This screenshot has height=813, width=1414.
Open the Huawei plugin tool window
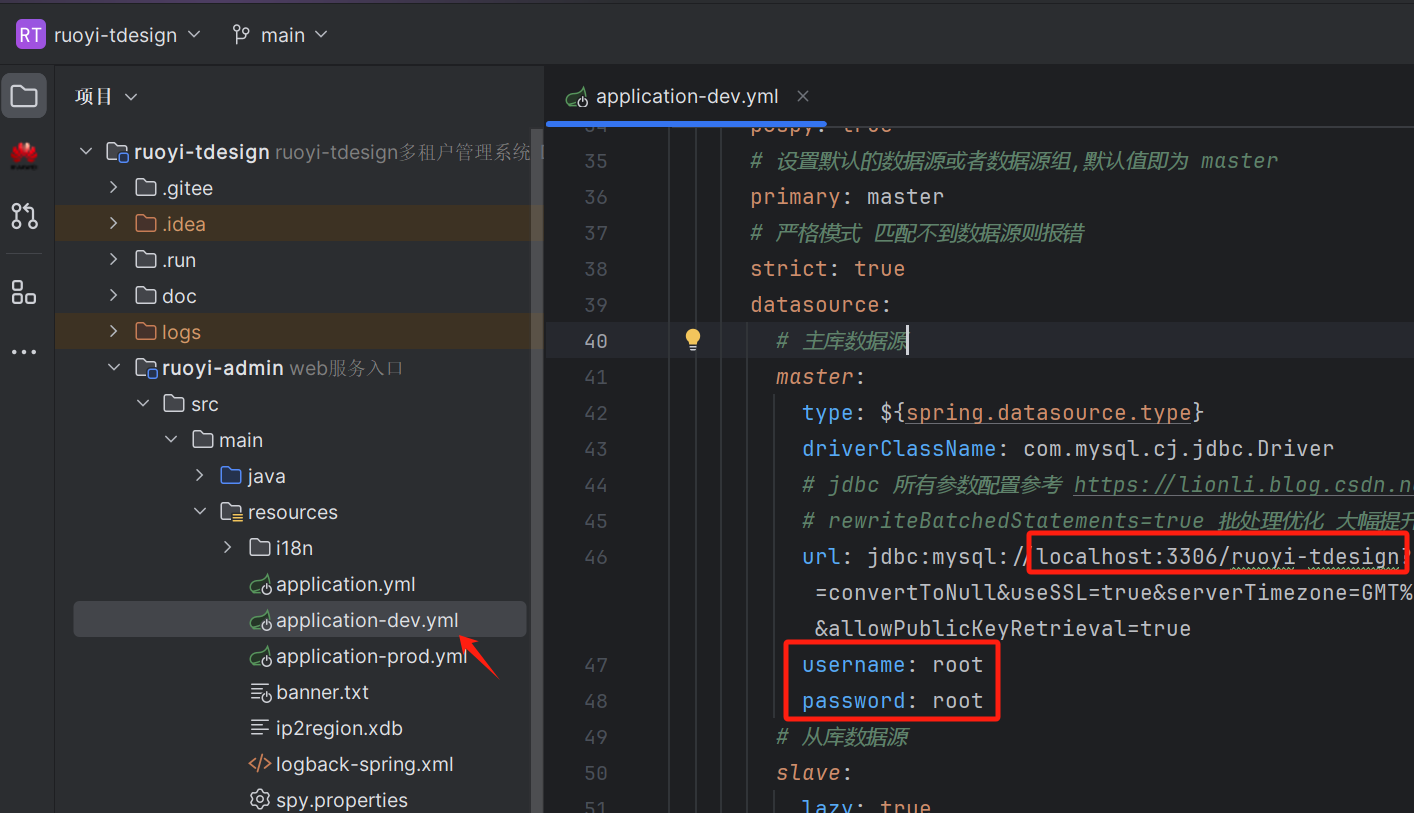(24, 156)
